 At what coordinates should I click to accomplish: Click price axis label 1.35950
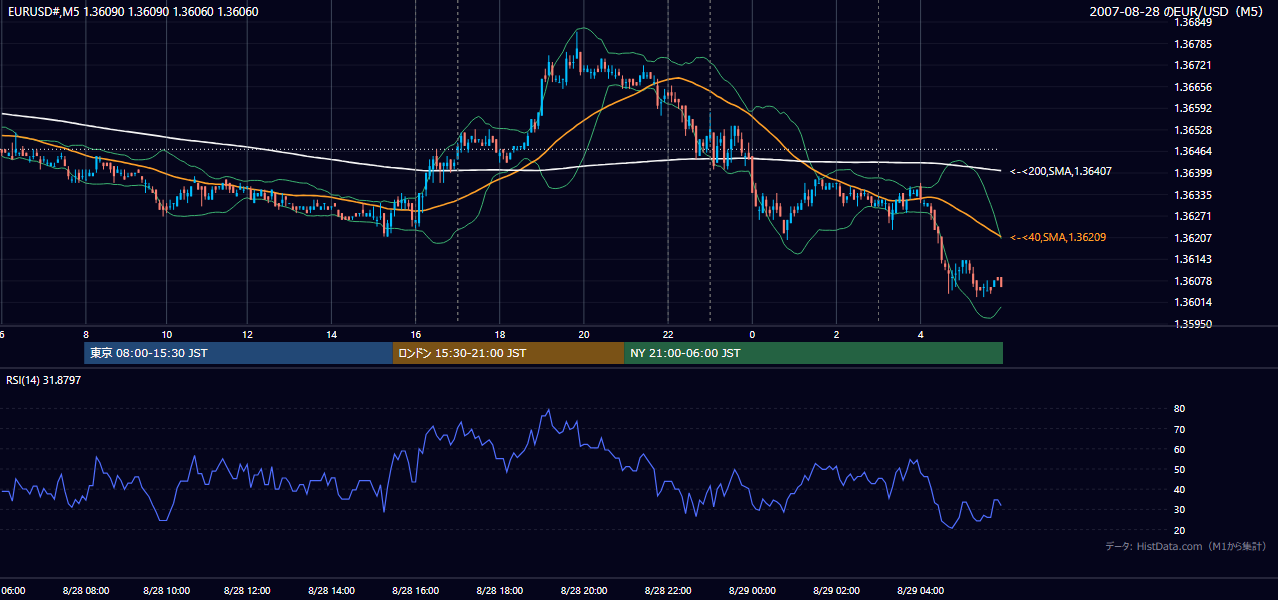1192,324
